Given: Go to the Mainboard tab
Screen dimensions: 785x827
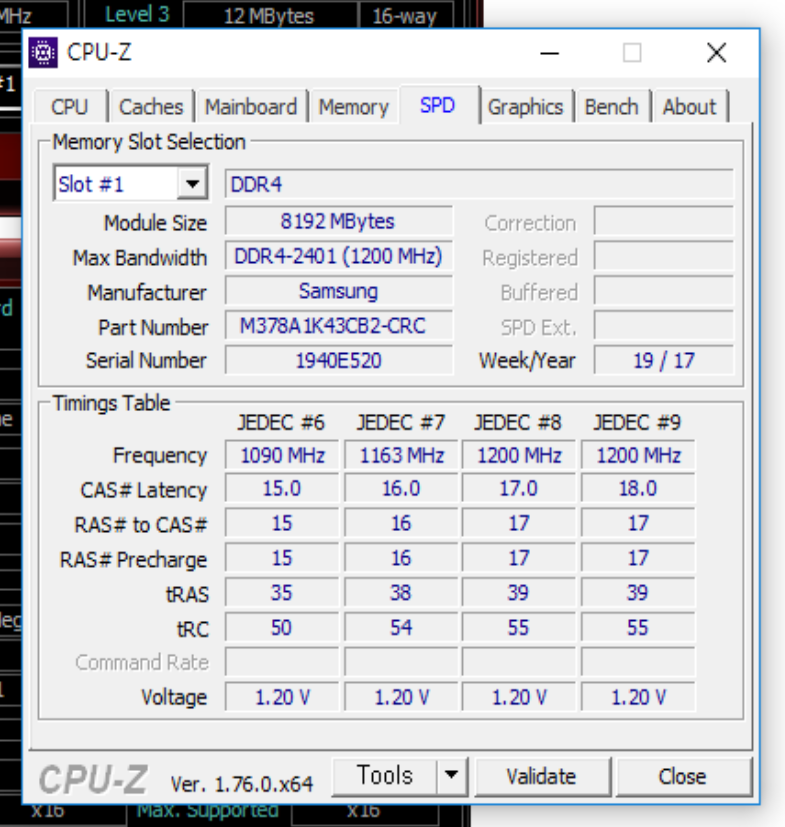Looking at the screenshot, I should click(x=251, y=107).
